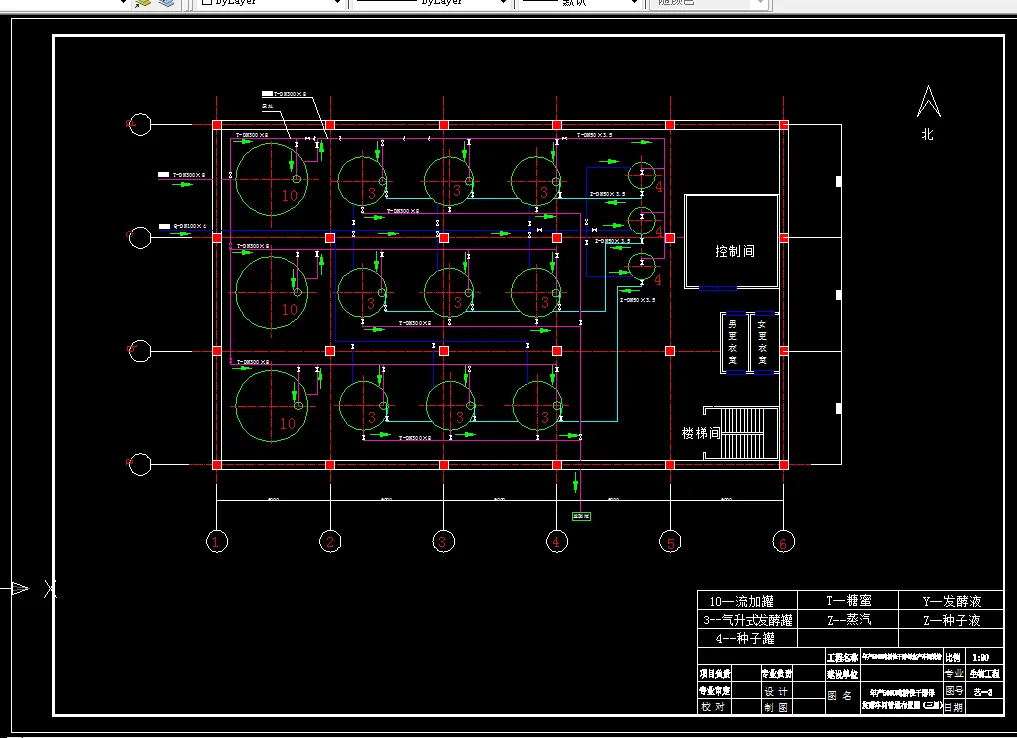Image resolution: width=1017 pixels, height=738 pixels.
Task: Open the ByLayer linetype dropdown
Action: click(429, 3)
